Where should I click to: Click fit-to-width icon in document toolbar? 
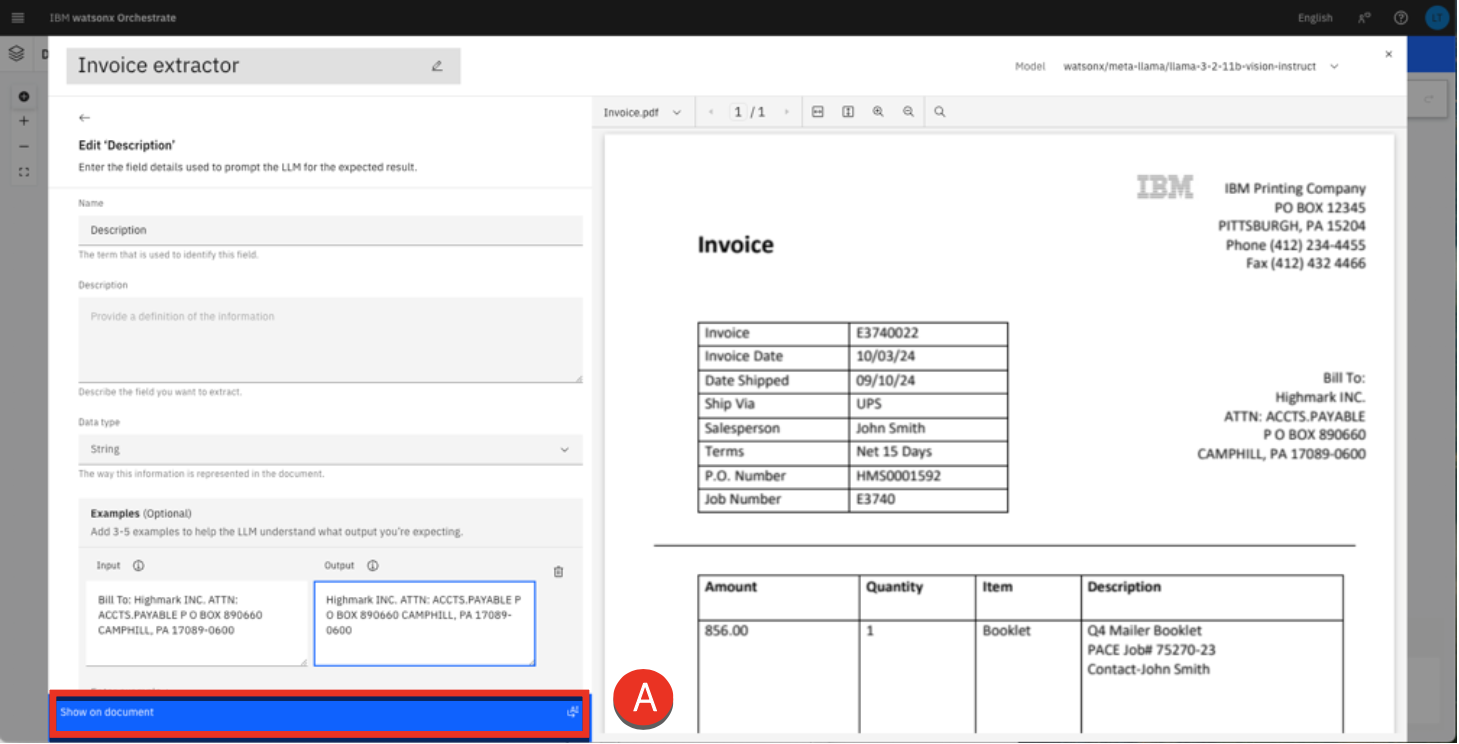(818, 112)
